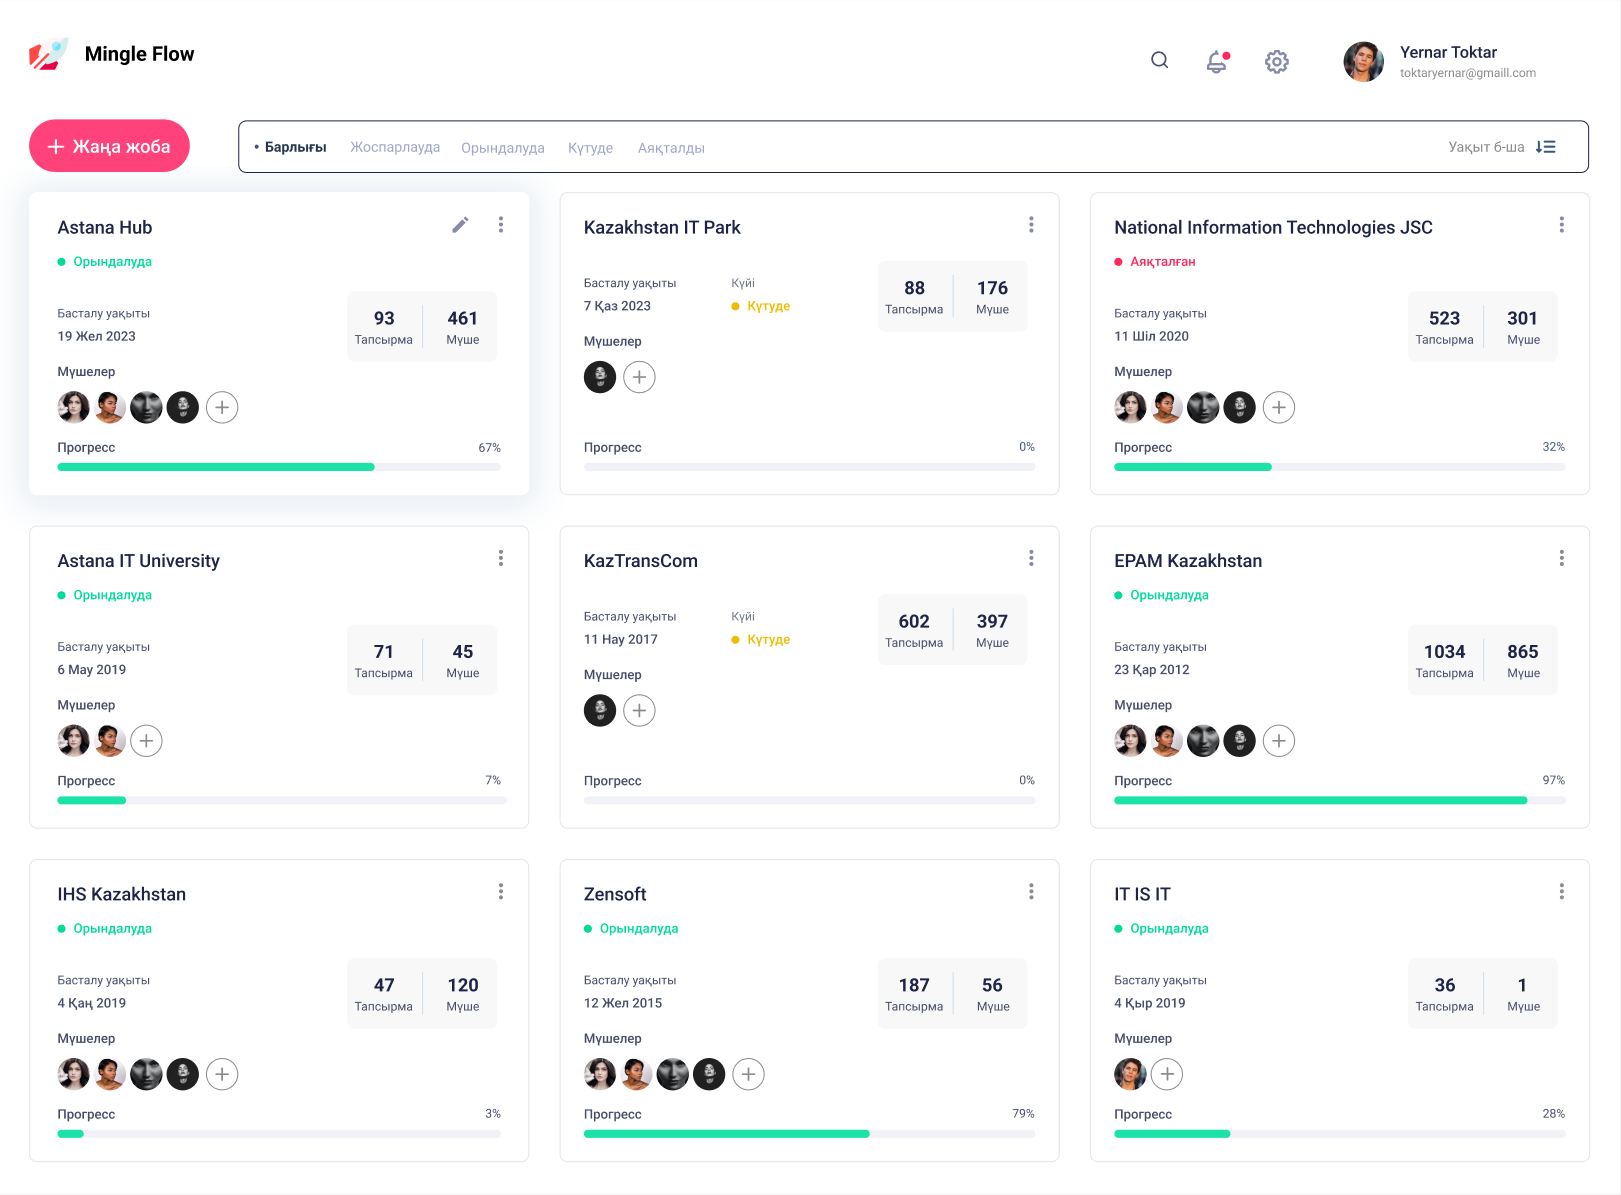Screen dimensions: 1621x1195
Task: Open Astana IT University options menu
Action: [501, 558]
